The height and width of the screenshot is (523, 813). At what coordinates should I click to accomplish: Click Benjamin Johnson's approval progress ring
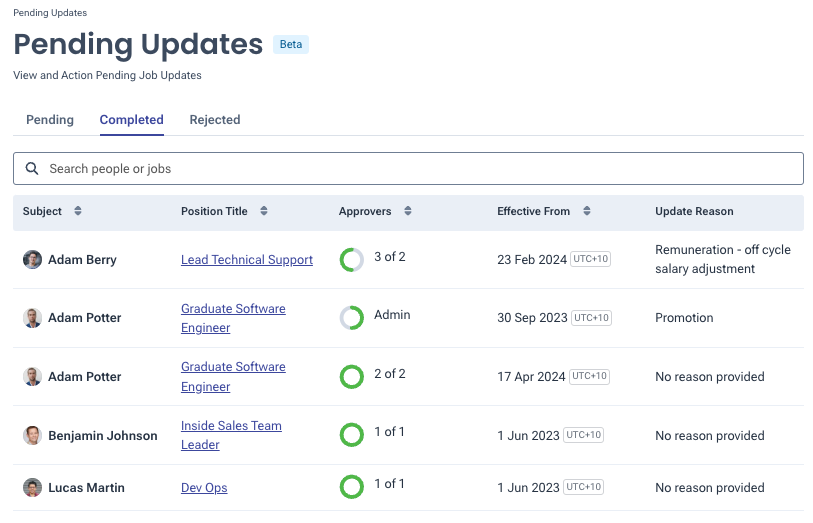click(352, 435)
